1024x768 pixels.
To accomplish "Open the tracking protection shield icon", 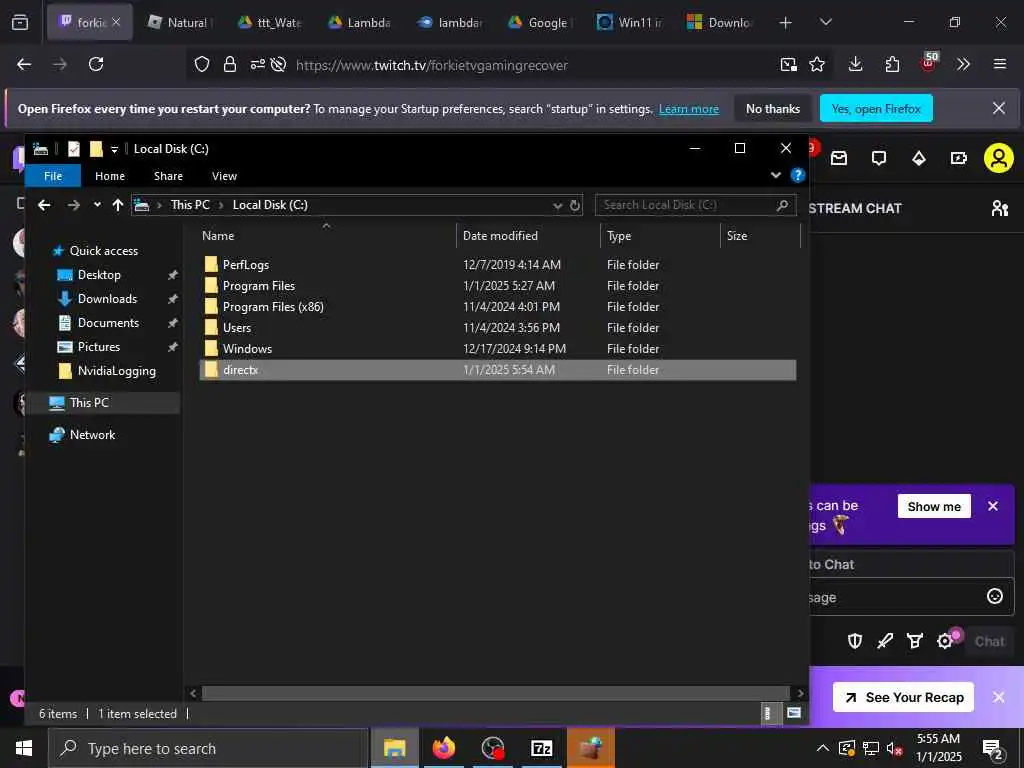I will click(x=202, y=64).
